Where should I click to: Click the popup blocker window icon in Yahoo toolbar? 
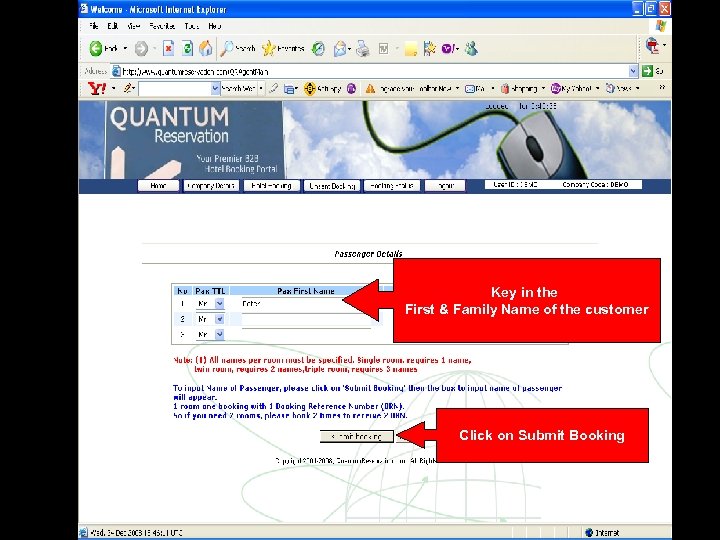pos(289,89)
